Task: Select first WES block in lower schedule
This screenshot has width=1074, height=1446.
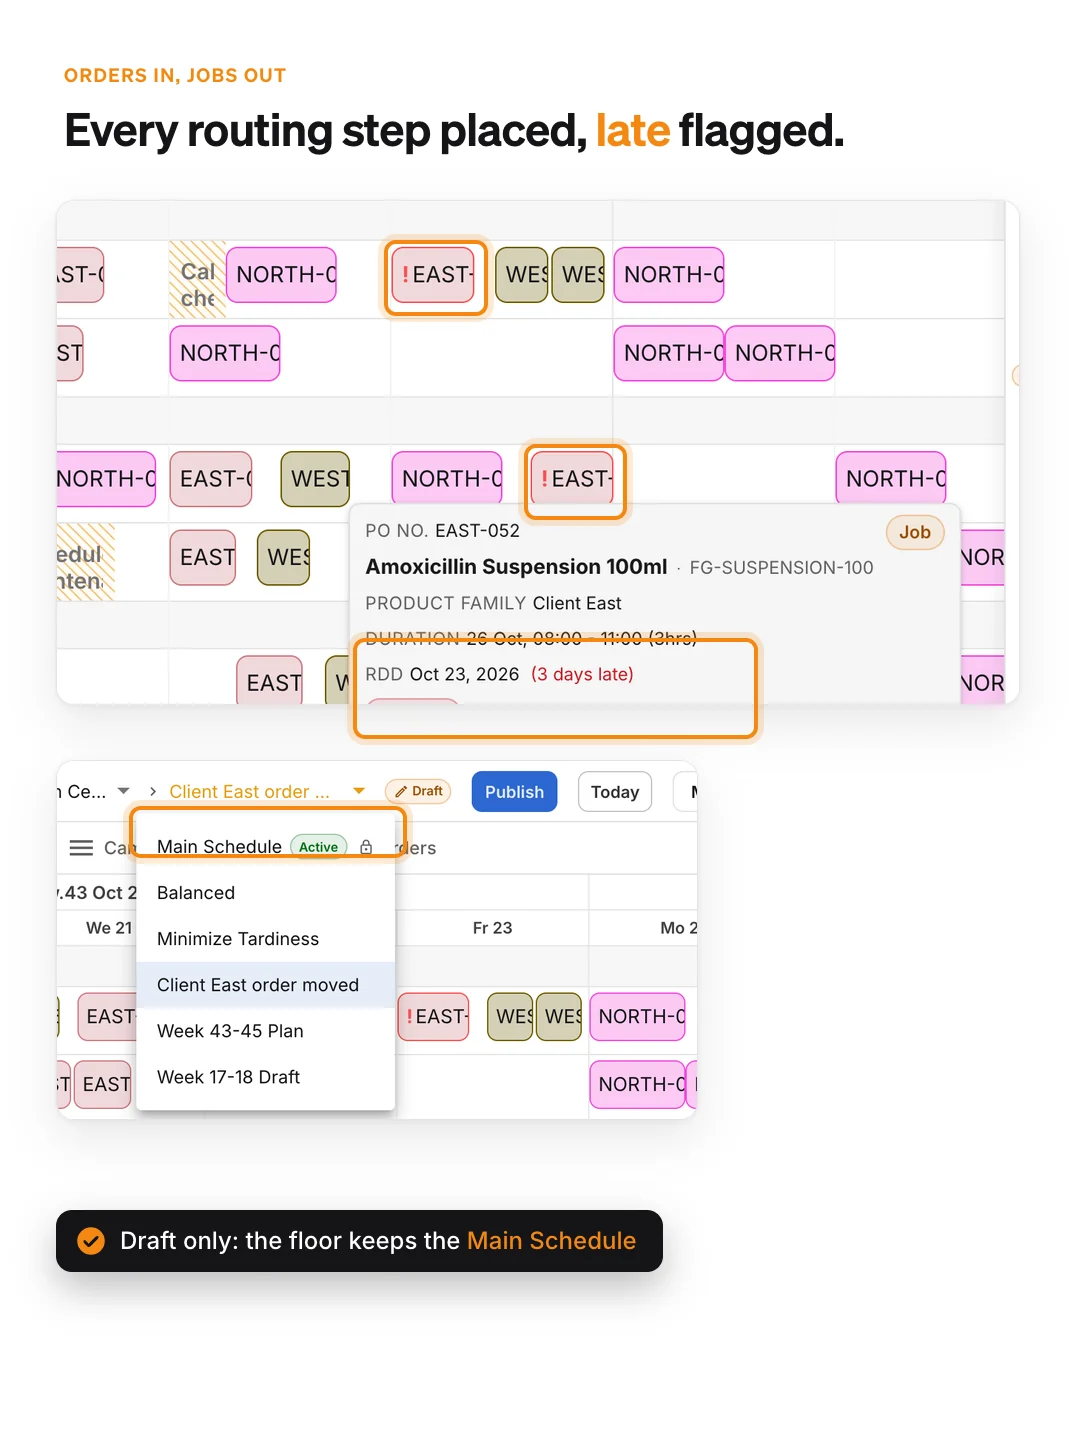Action: point(510,1017)
